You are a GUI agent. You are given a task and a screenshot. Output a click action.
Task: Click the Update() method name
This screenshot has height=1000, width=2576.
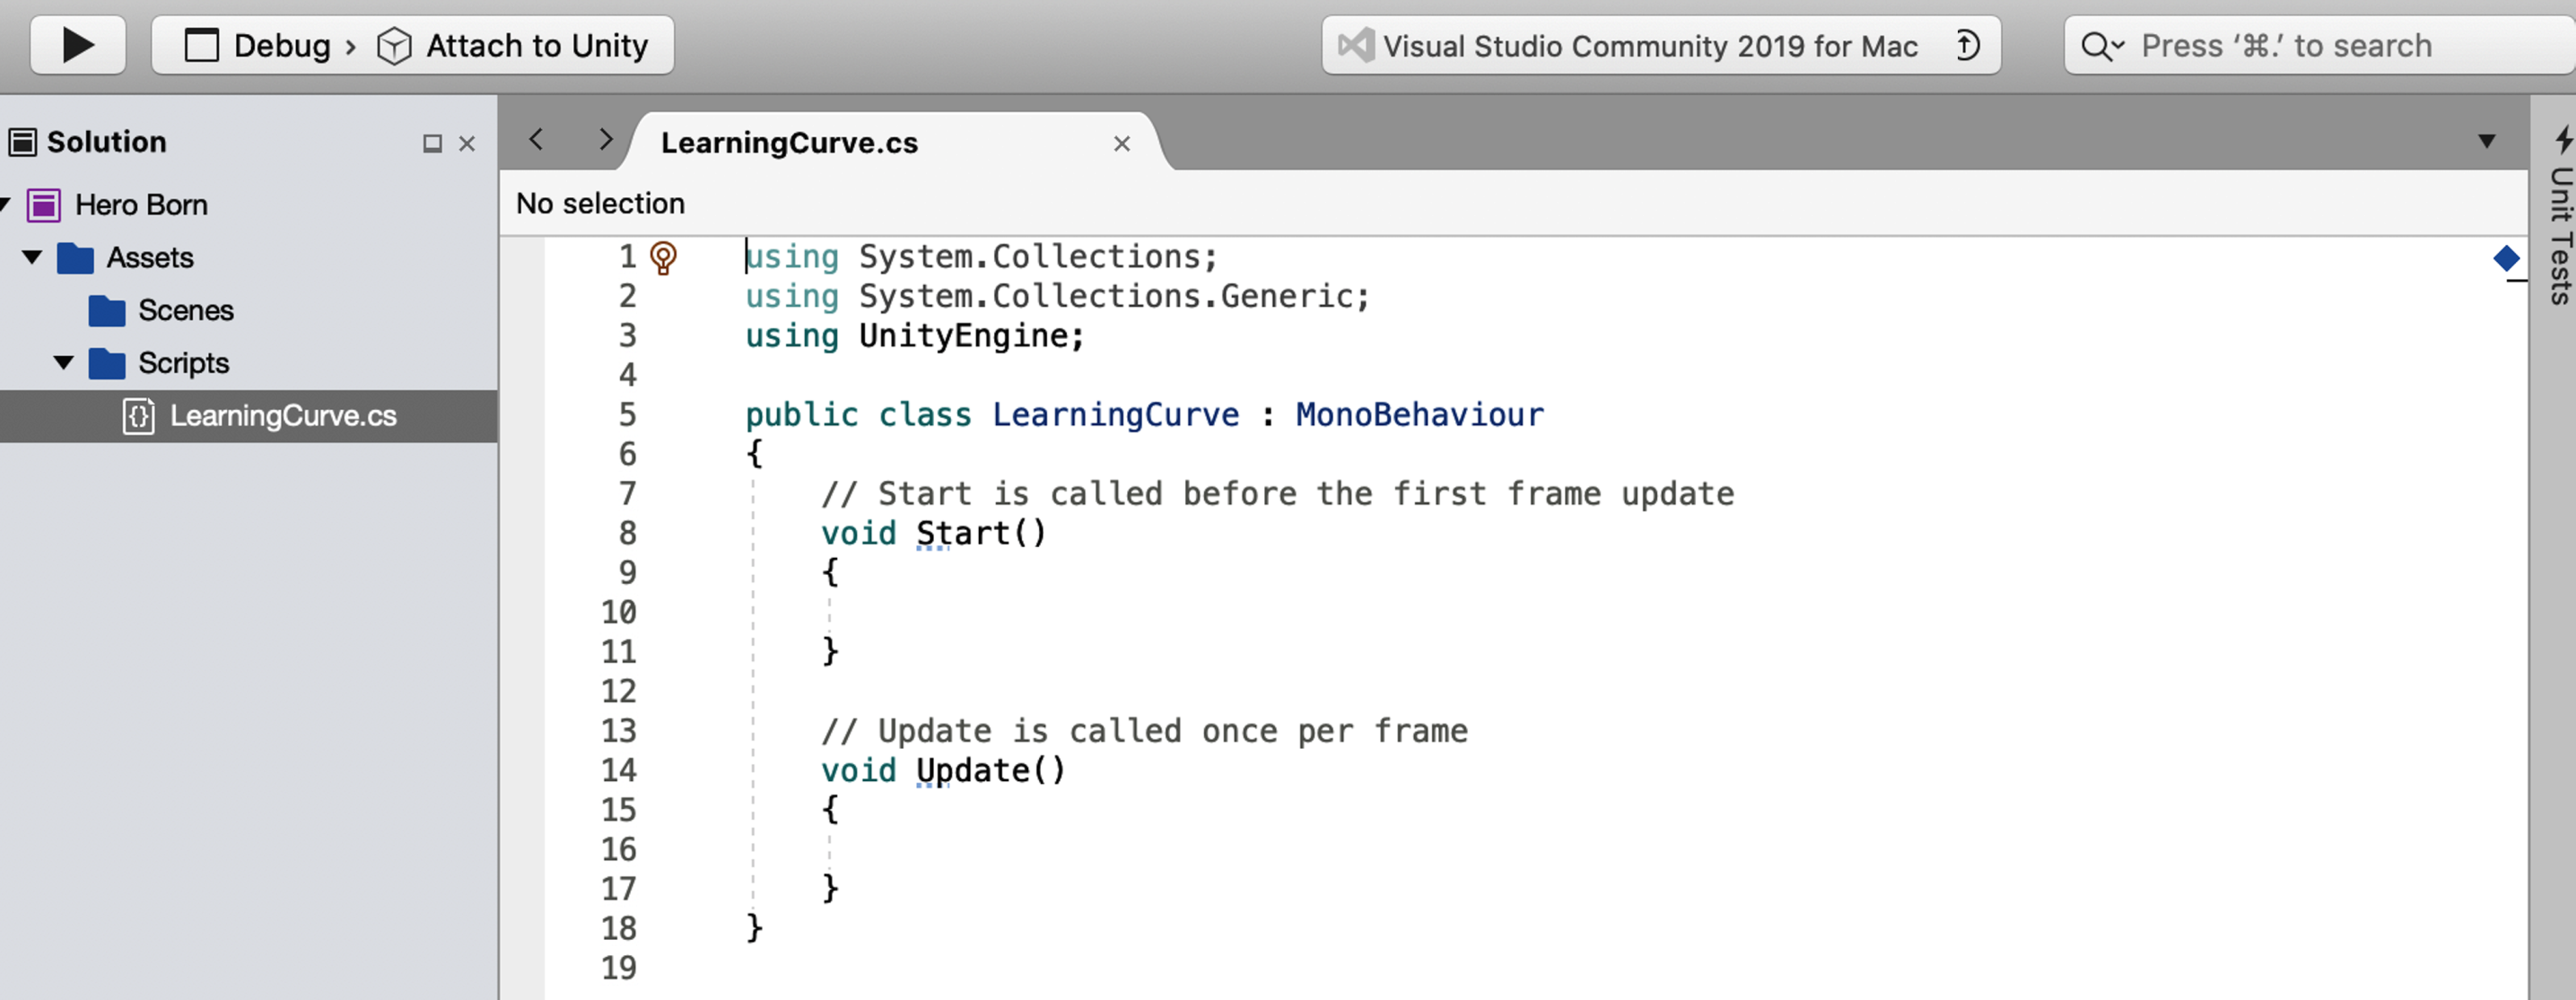[990, 771]
